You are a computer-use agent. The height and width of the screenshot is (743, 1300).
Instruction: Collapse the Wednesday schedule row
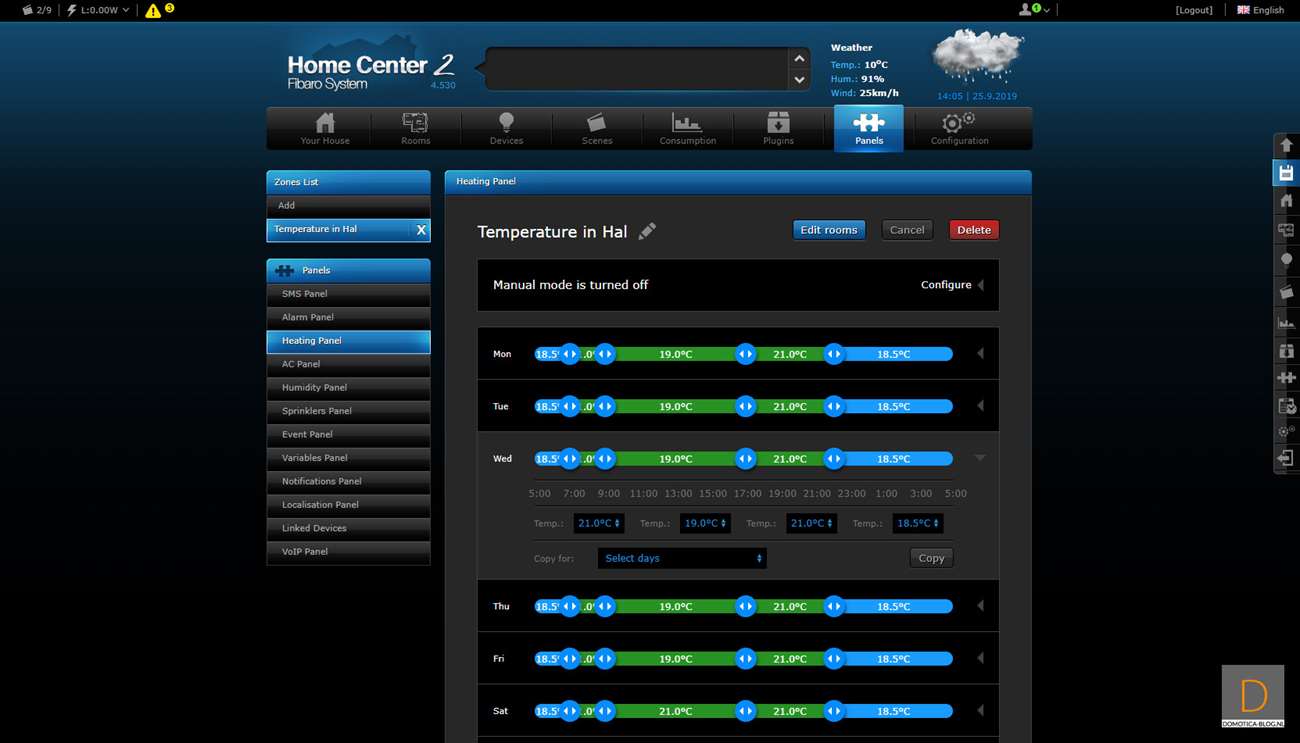click(980, 458)
